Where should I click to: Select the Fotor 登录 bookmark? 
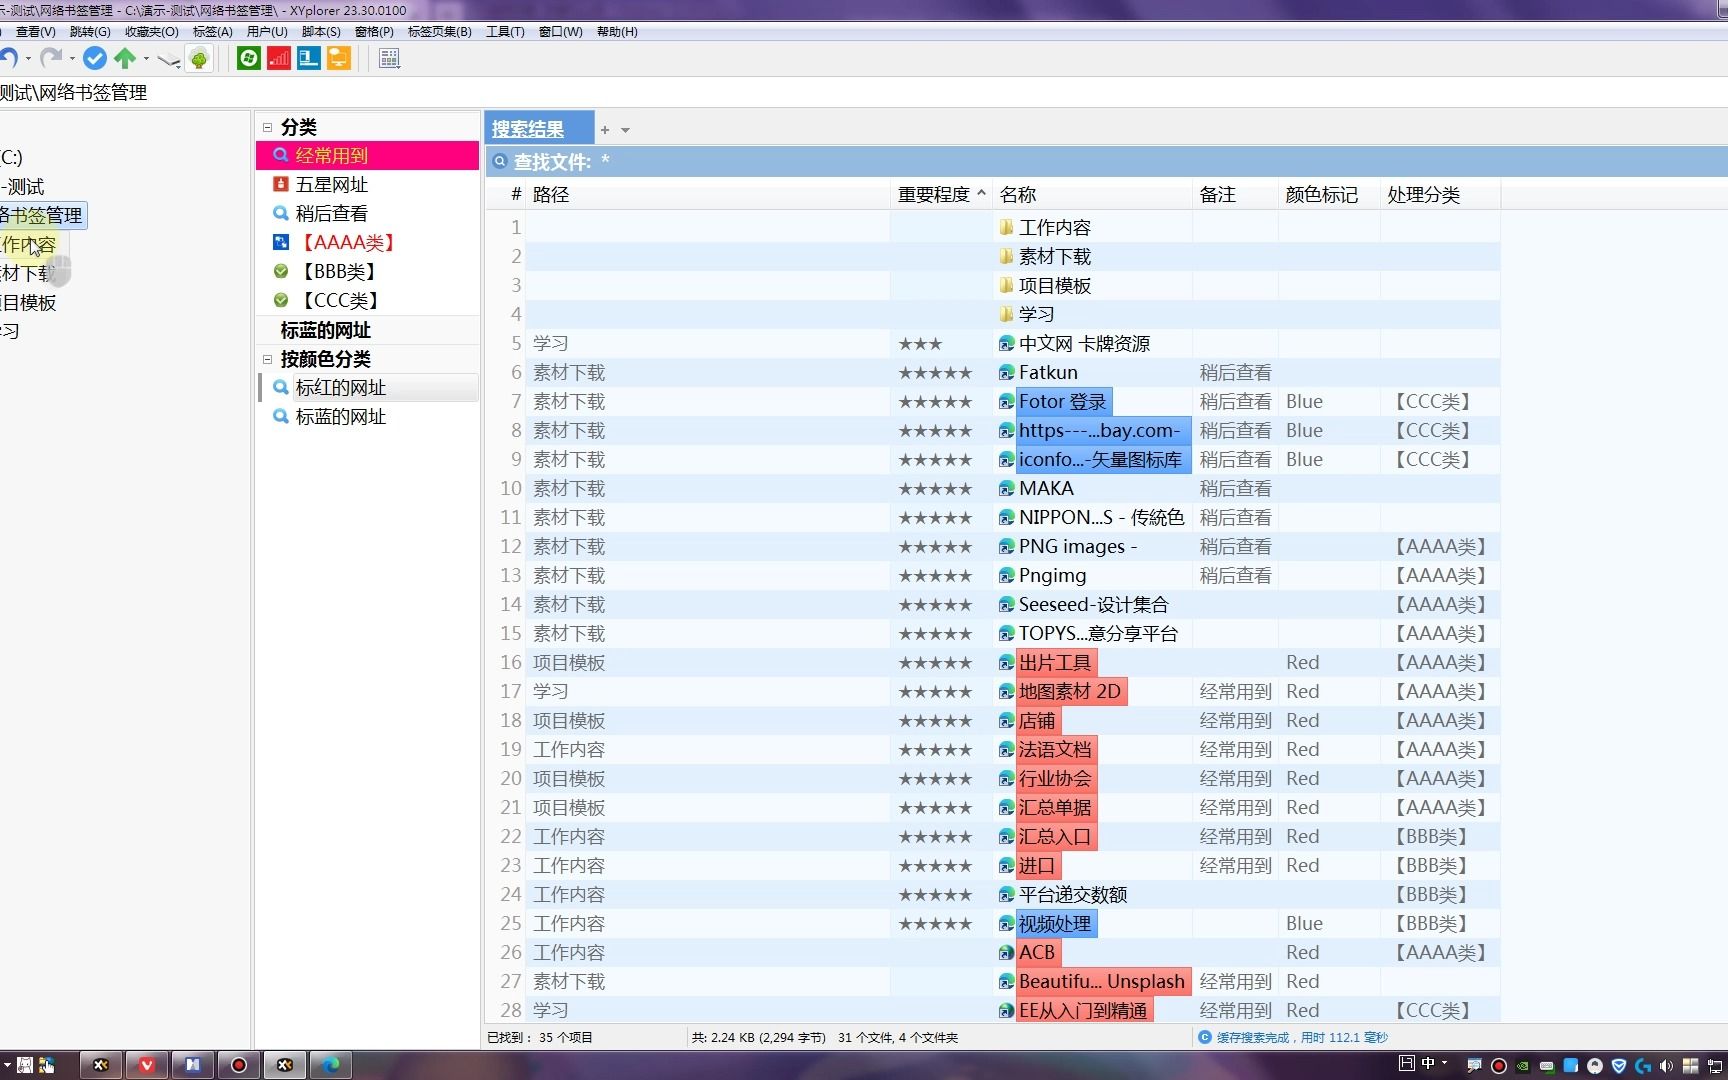[x=1063, y=402]
